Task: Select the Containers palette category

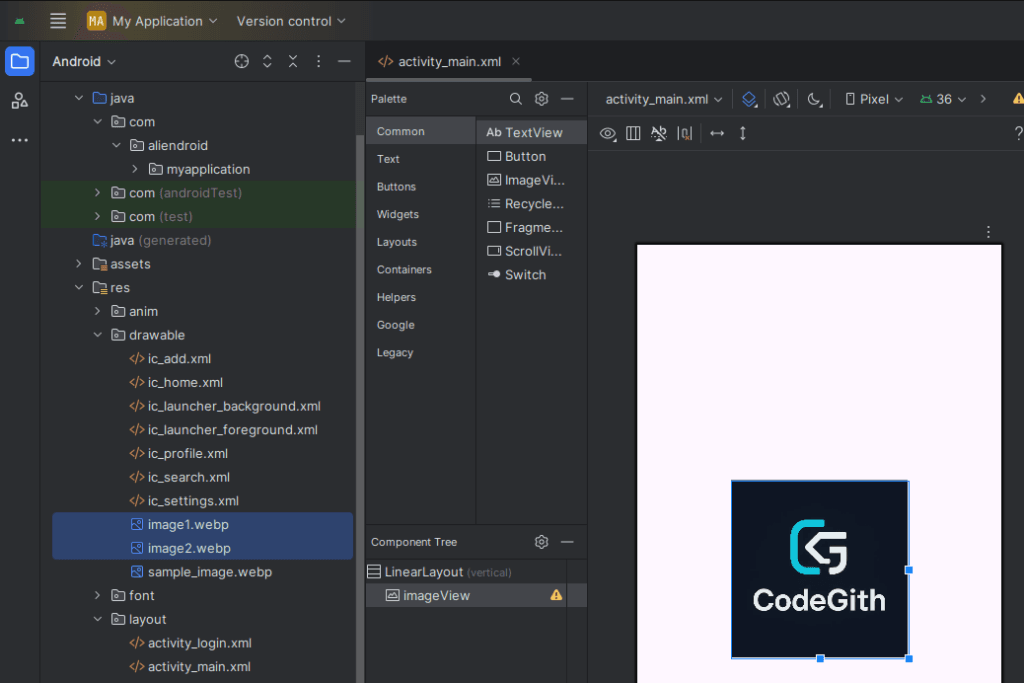Action: [x=421, y=270]
